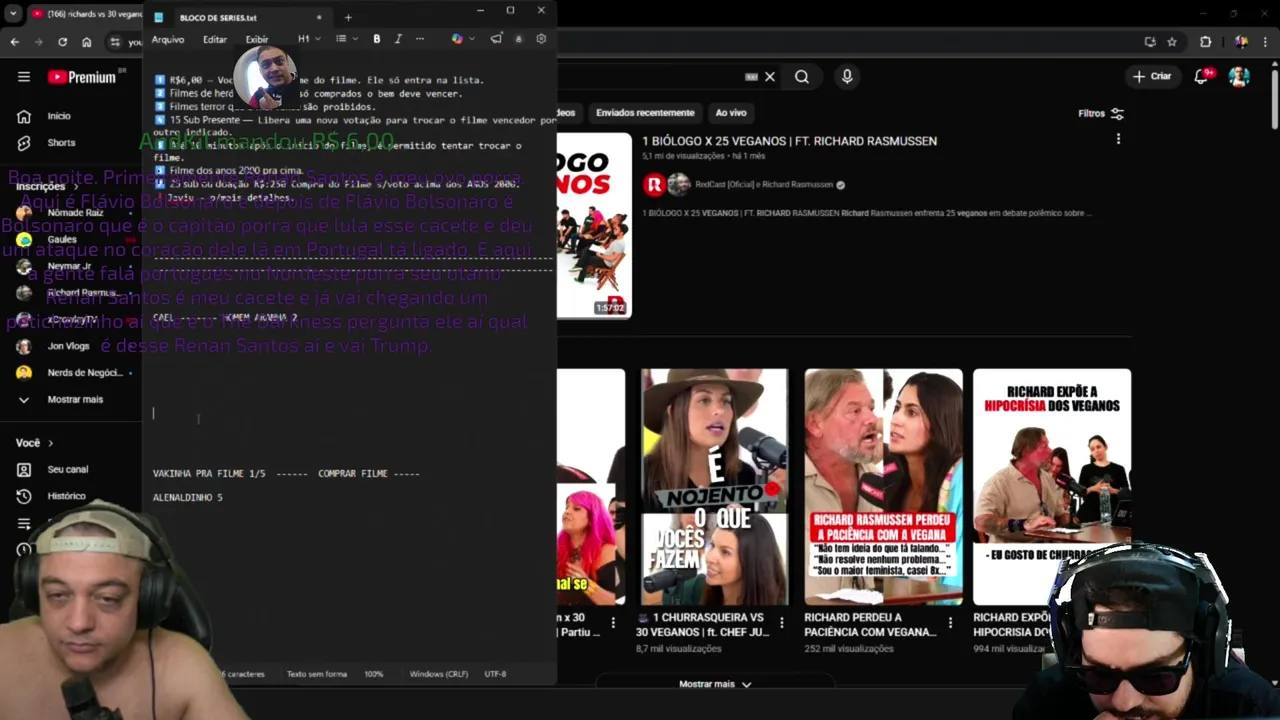Open Filtros for the search results

[1101, 114]
